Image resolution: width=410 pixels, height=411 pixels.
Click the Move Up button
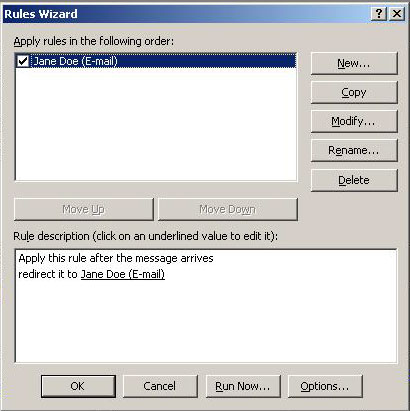tap(84, 209)
